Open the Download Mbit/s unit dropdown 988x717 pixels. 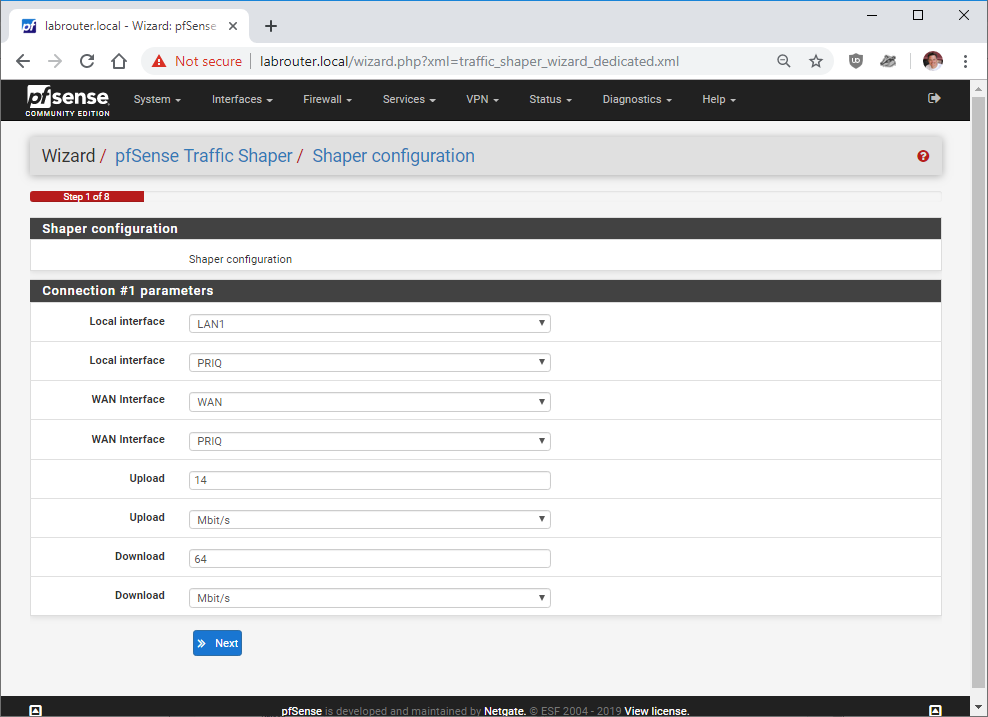click(370, 597)
